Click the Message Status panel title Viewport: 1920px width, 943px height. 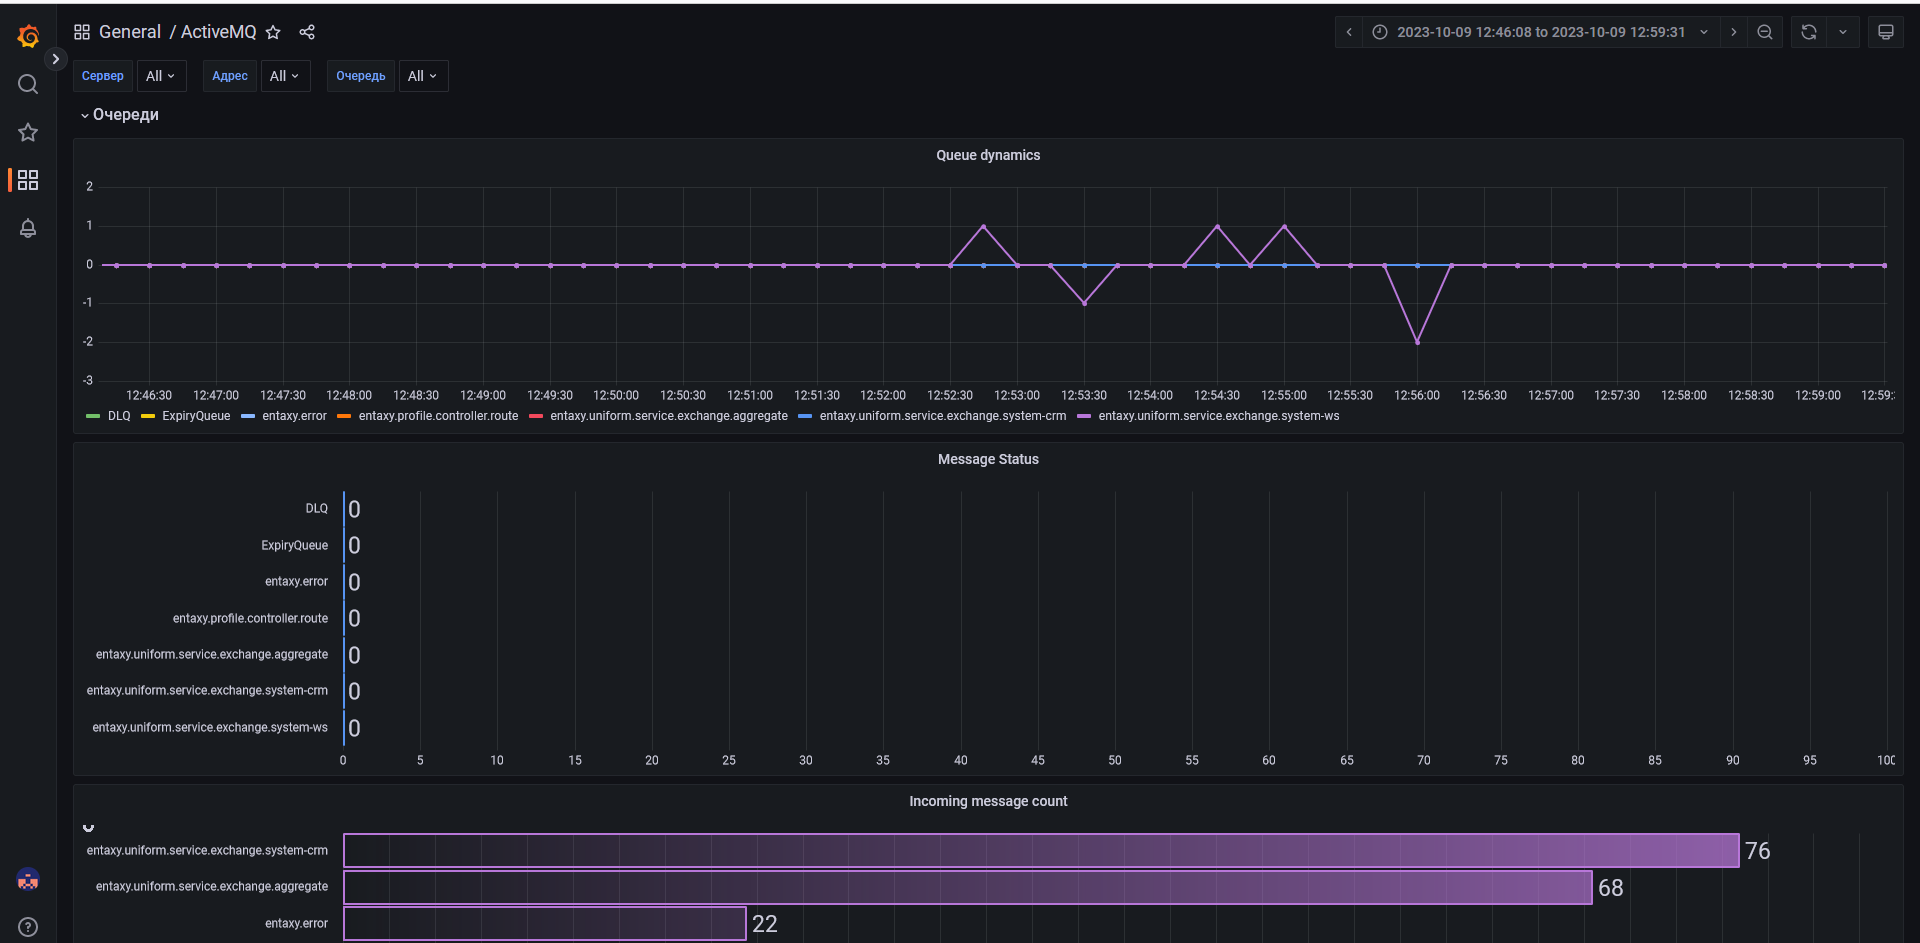987,459
